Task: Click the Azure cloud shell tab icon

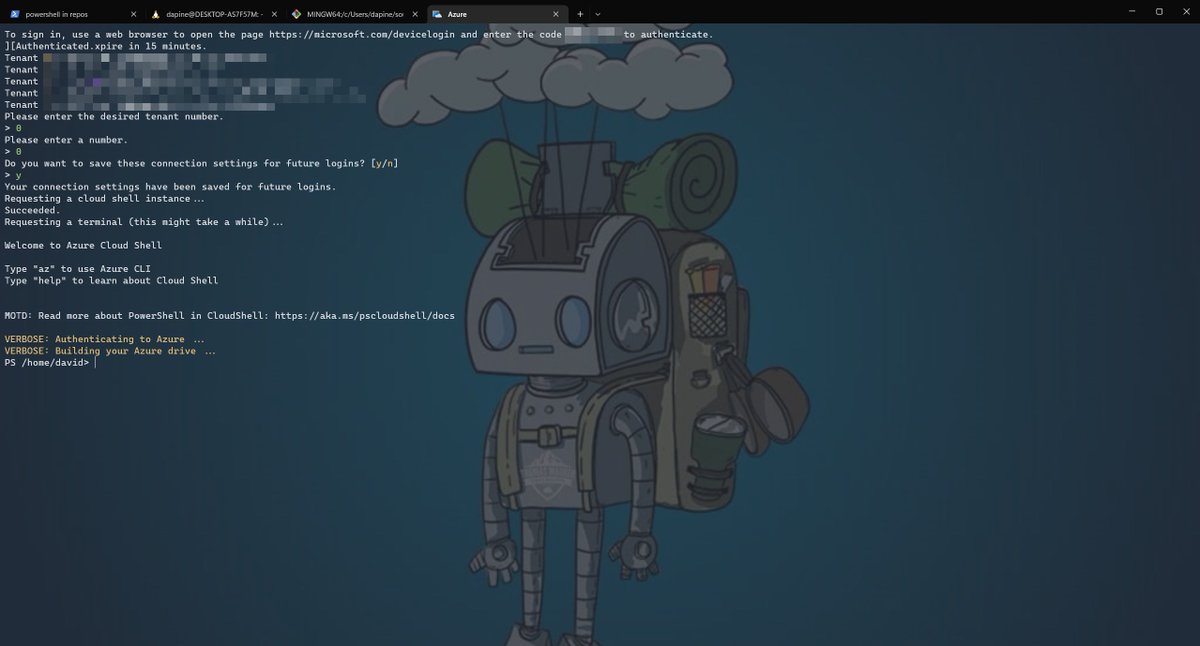Action: tap(437, 14)
